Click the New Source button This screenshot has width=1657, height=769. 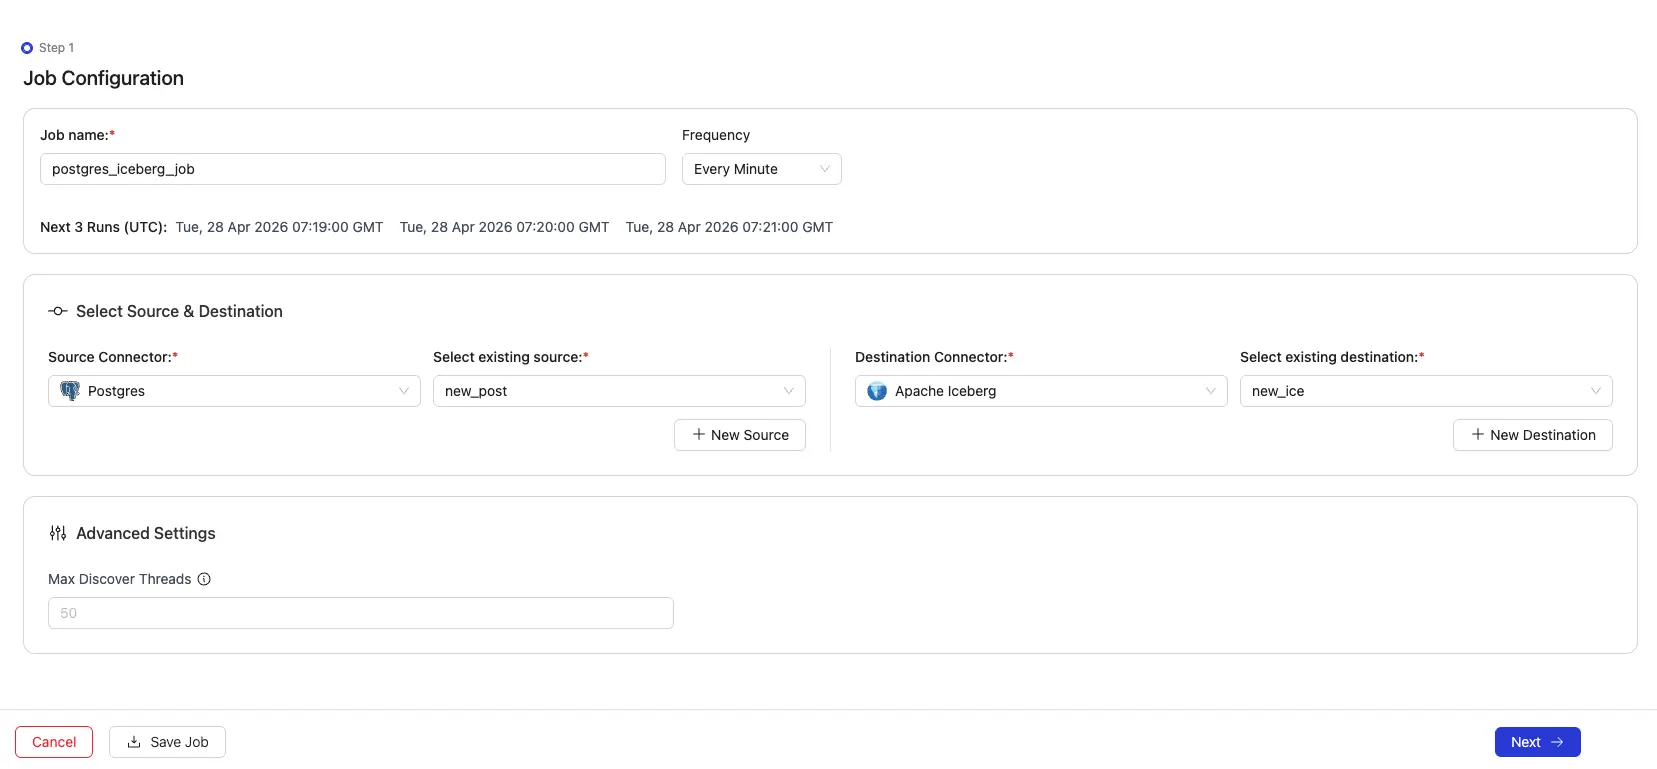point(740,435)
